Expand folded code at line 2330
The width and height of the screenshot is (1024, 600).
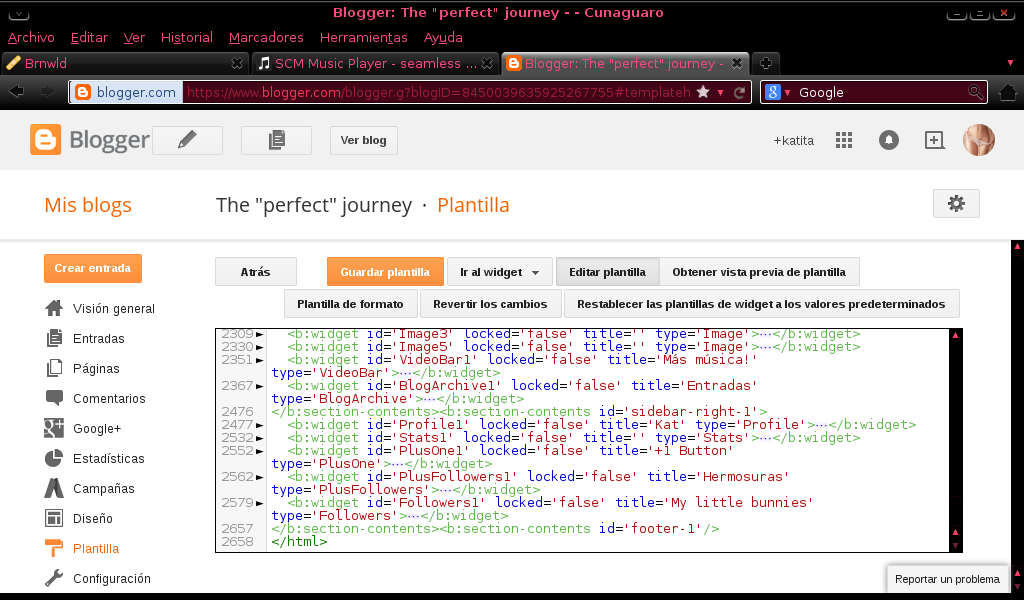259,347
